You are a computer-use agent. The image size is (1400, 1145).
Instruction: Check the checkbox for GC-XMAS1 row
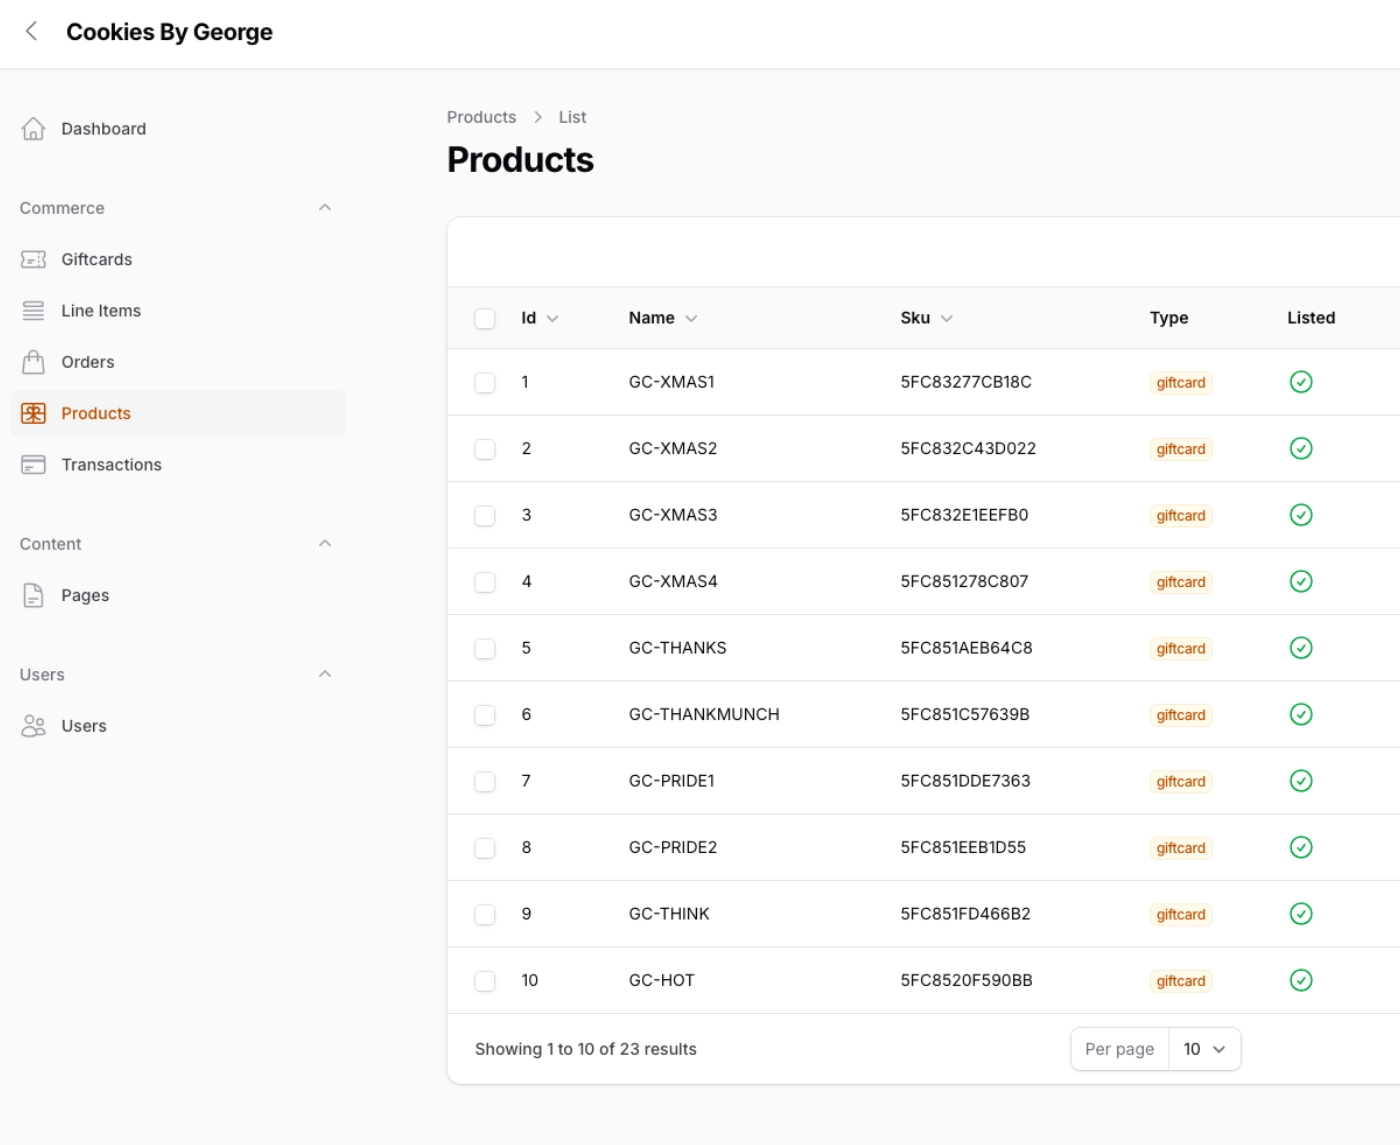tap(485, 381)
